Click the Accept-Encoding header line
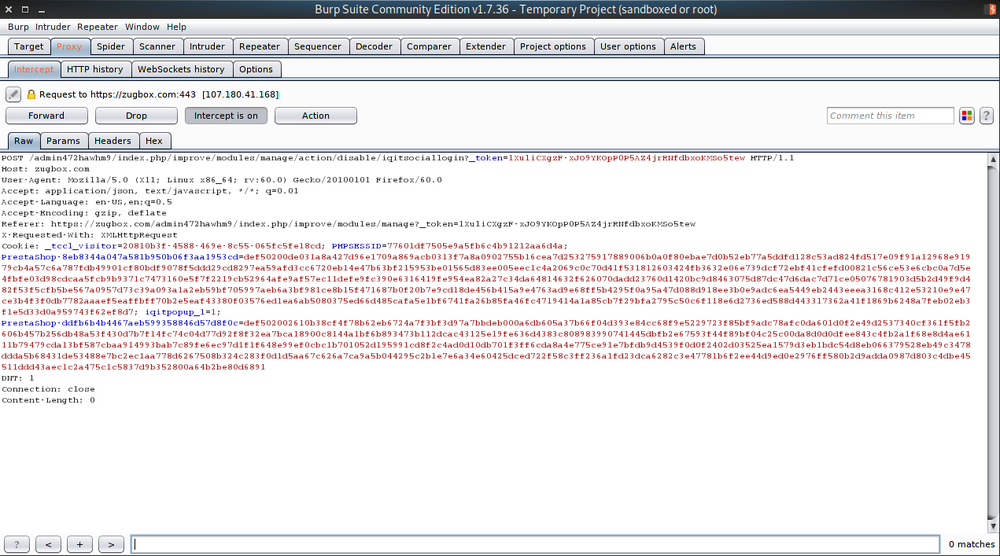The height and width of the screenshot is (556, 1000). pos(84,213)
